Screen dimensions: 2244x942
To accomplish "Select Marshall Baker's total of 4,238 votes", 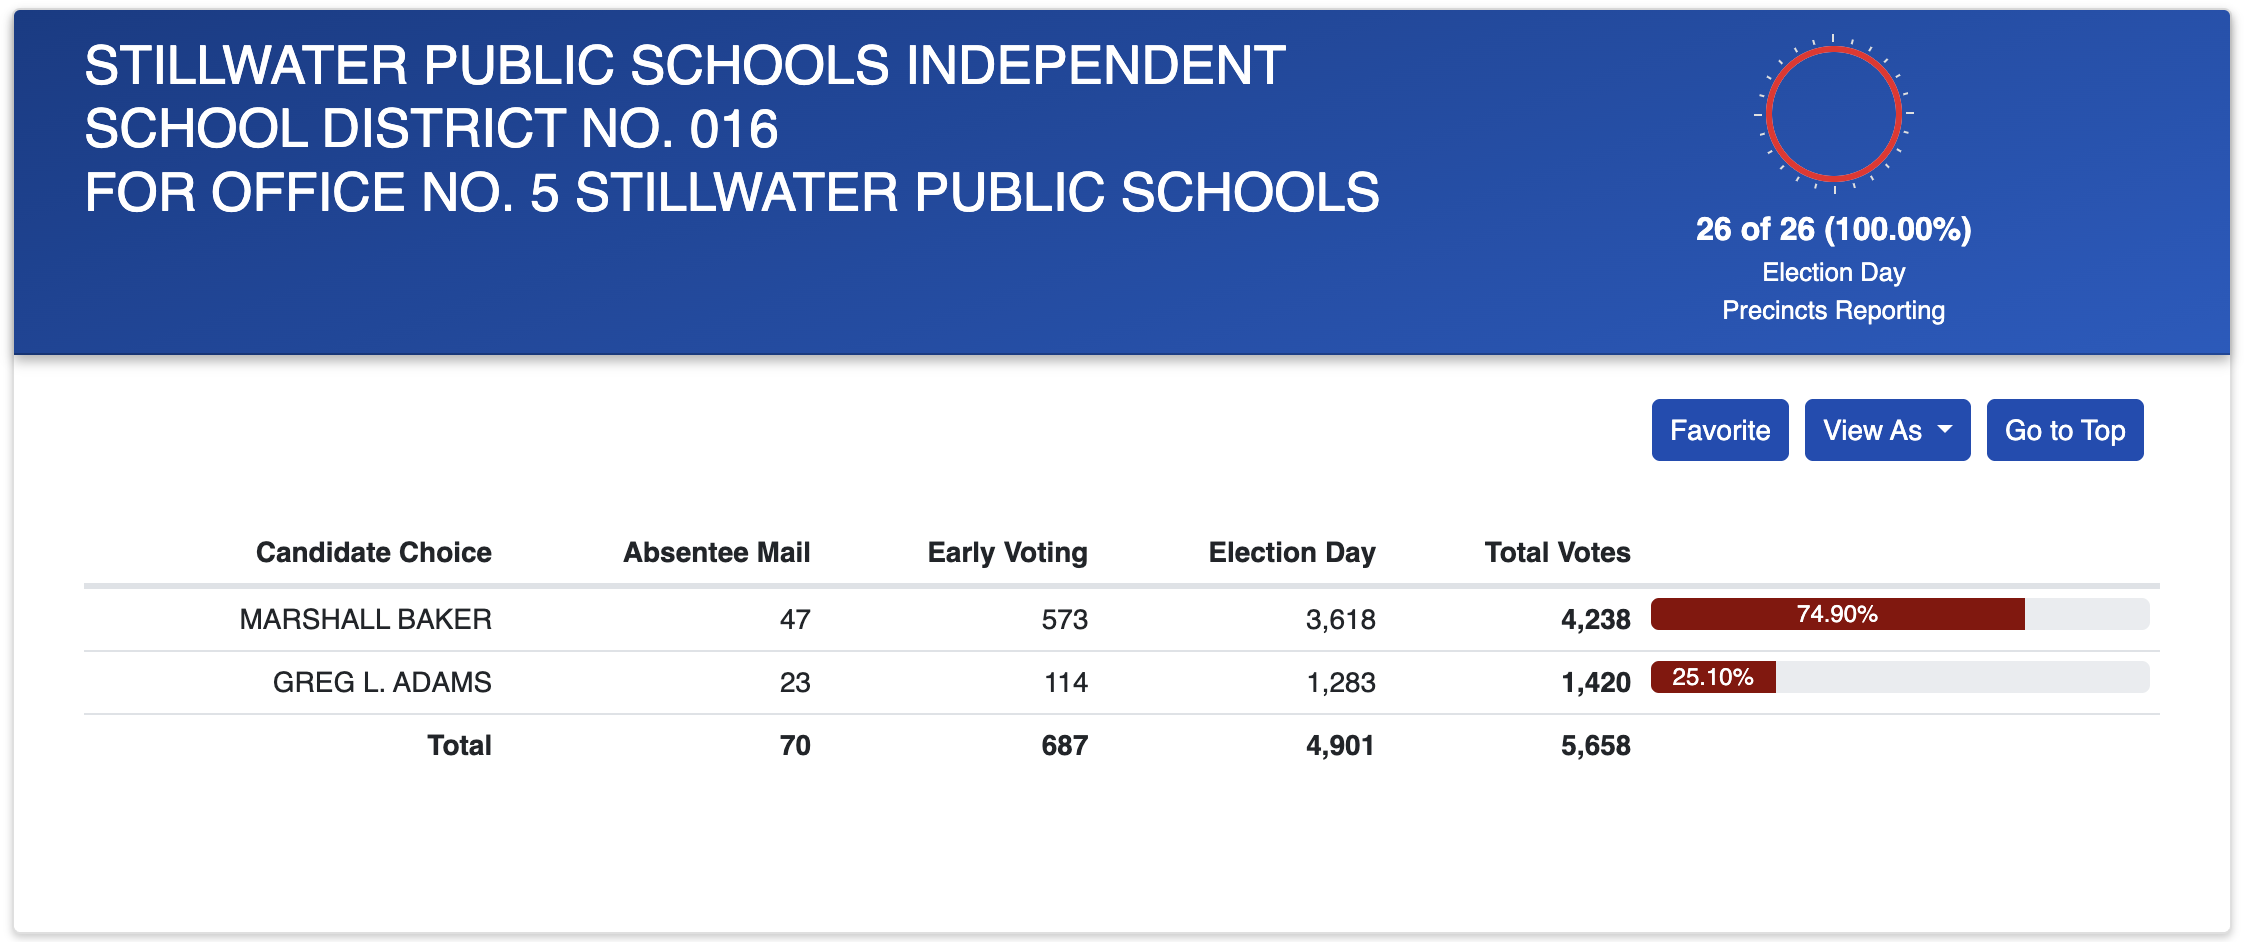I will tap(1595, 619).
